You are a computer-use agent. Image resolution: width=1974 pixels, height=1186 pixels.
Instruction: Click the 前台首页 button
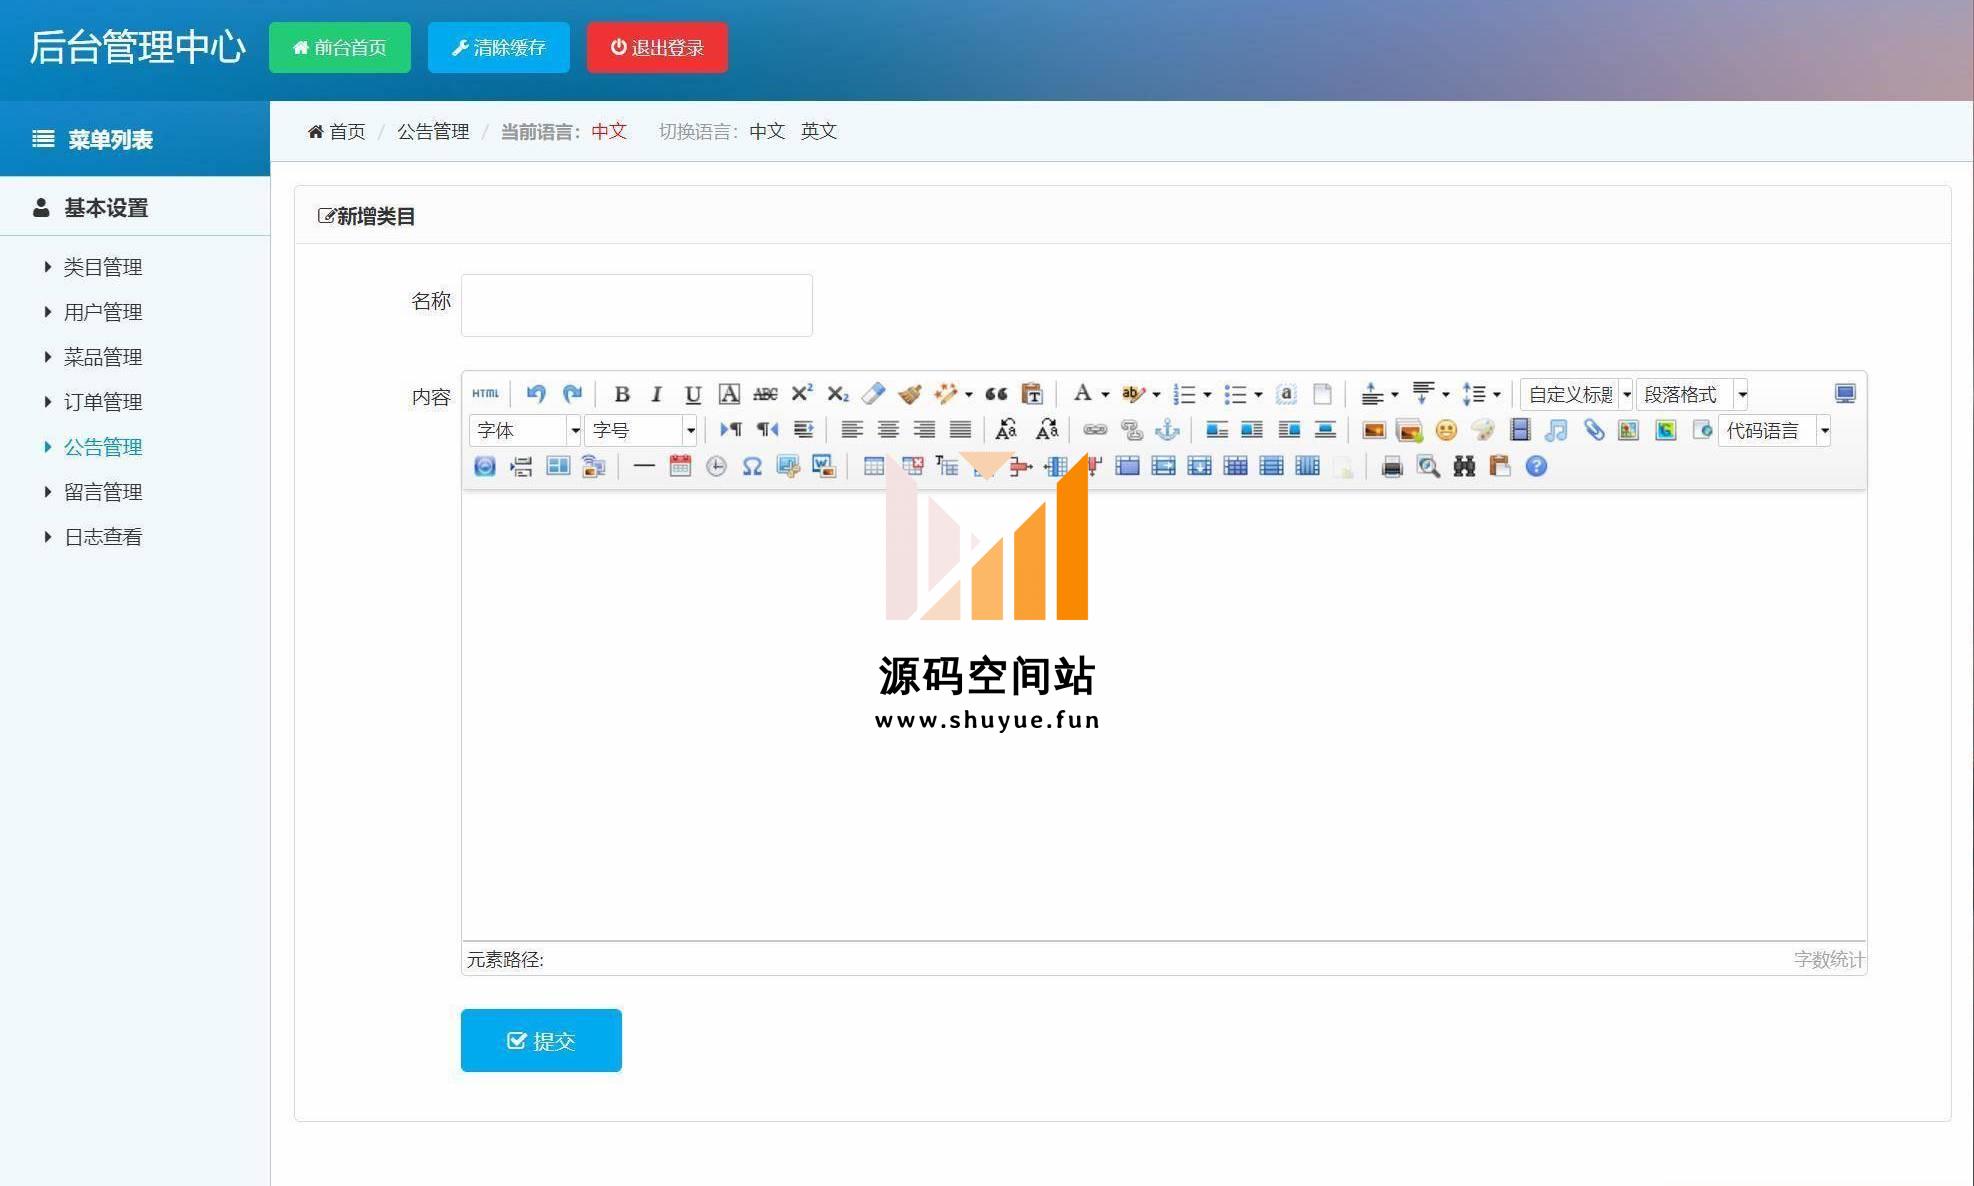pyautogui.click(x=340, y=47)
